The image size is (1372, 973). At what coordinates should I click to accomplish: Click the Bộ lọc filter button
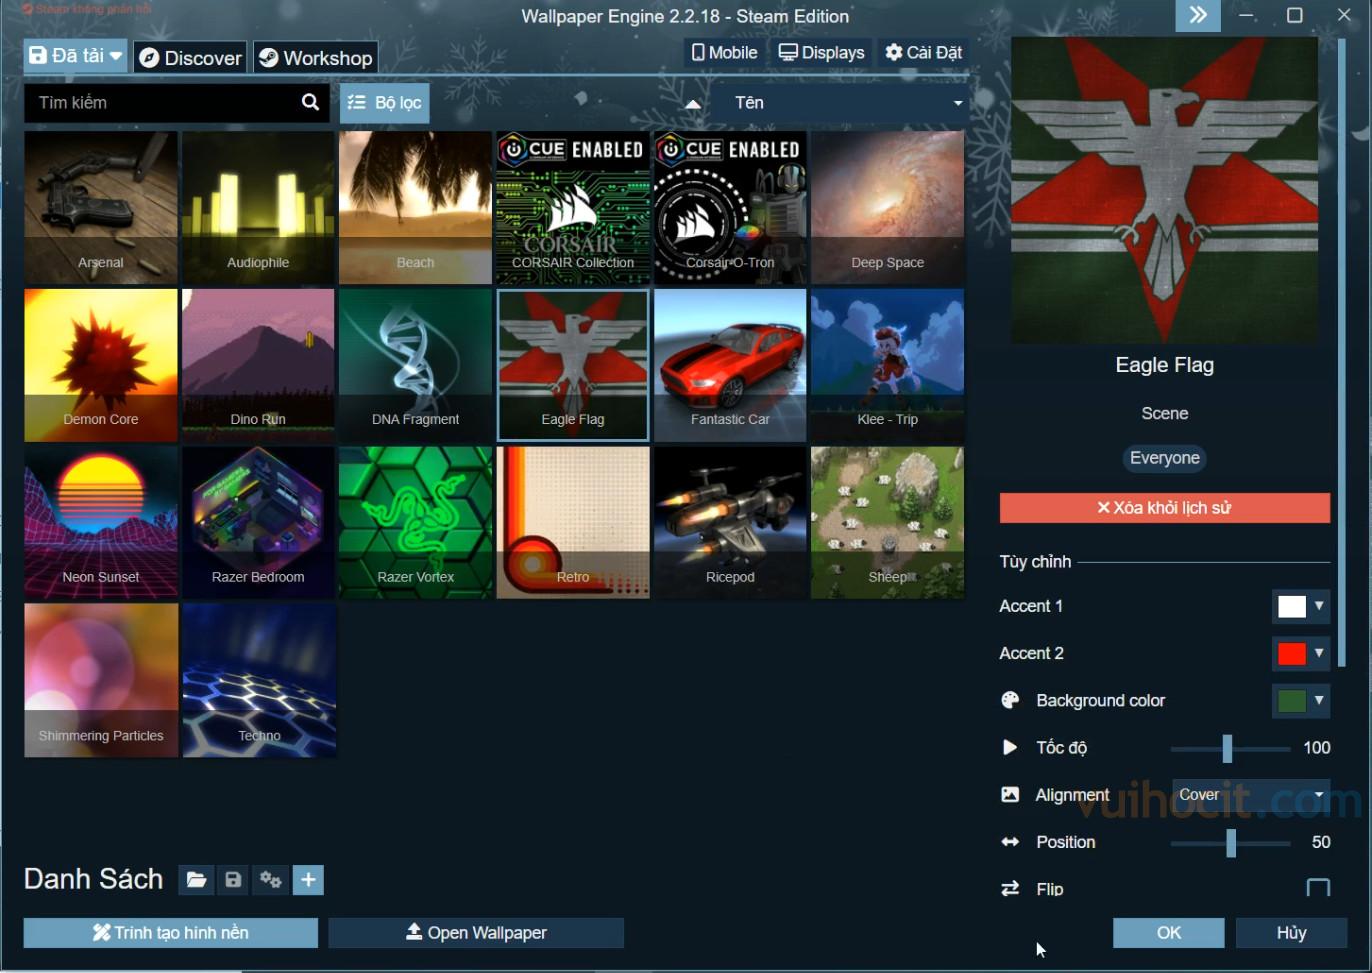tap(385, 103)
